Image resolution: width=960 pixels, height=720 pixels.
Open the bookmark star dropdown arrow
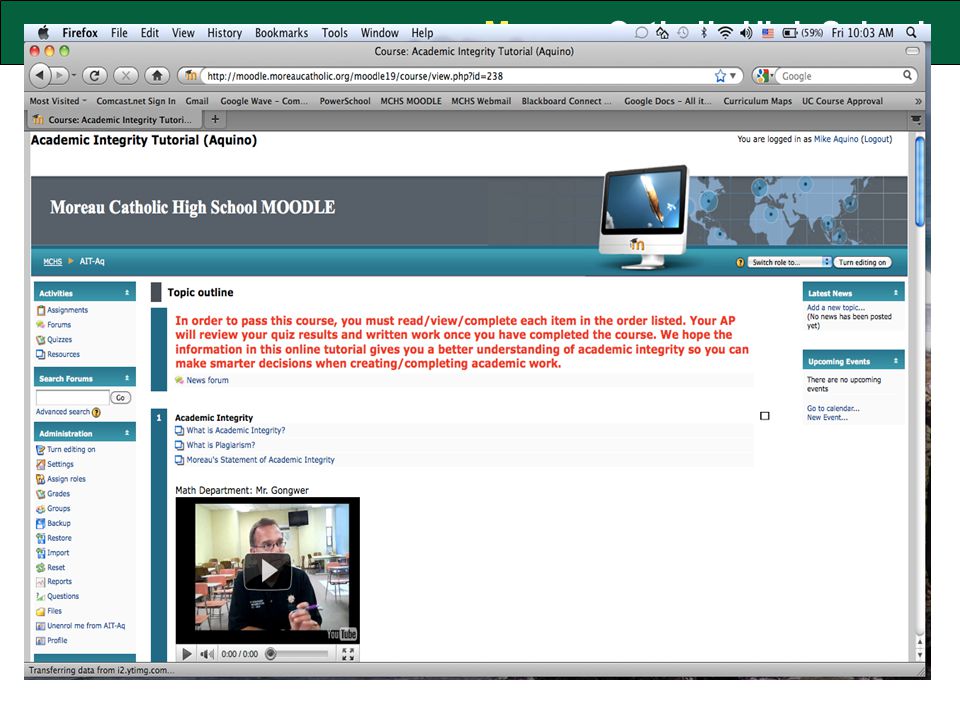(x=733, y=76)
